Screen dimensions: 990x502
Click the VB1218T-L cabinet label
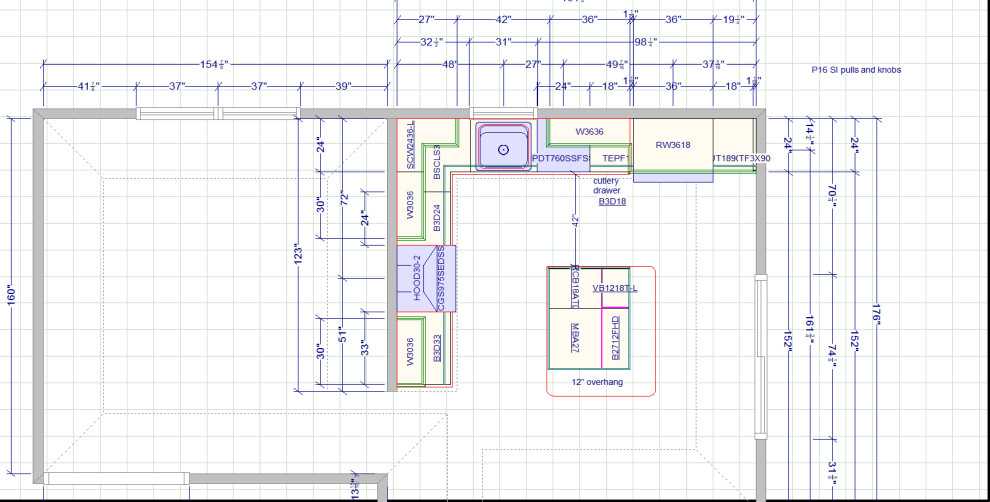[x=614, y=288]
